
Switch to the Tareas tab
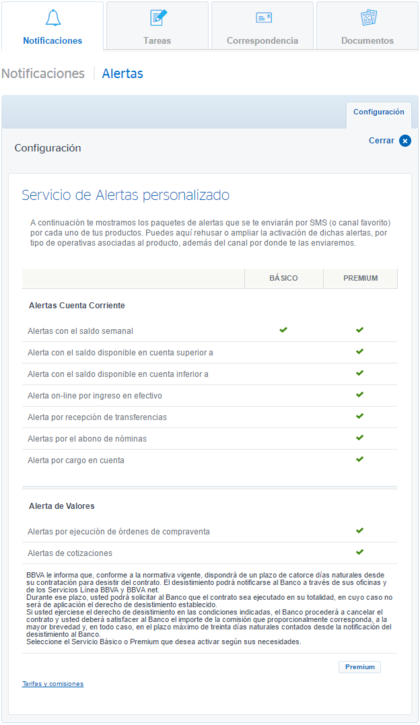pos(157,26)
